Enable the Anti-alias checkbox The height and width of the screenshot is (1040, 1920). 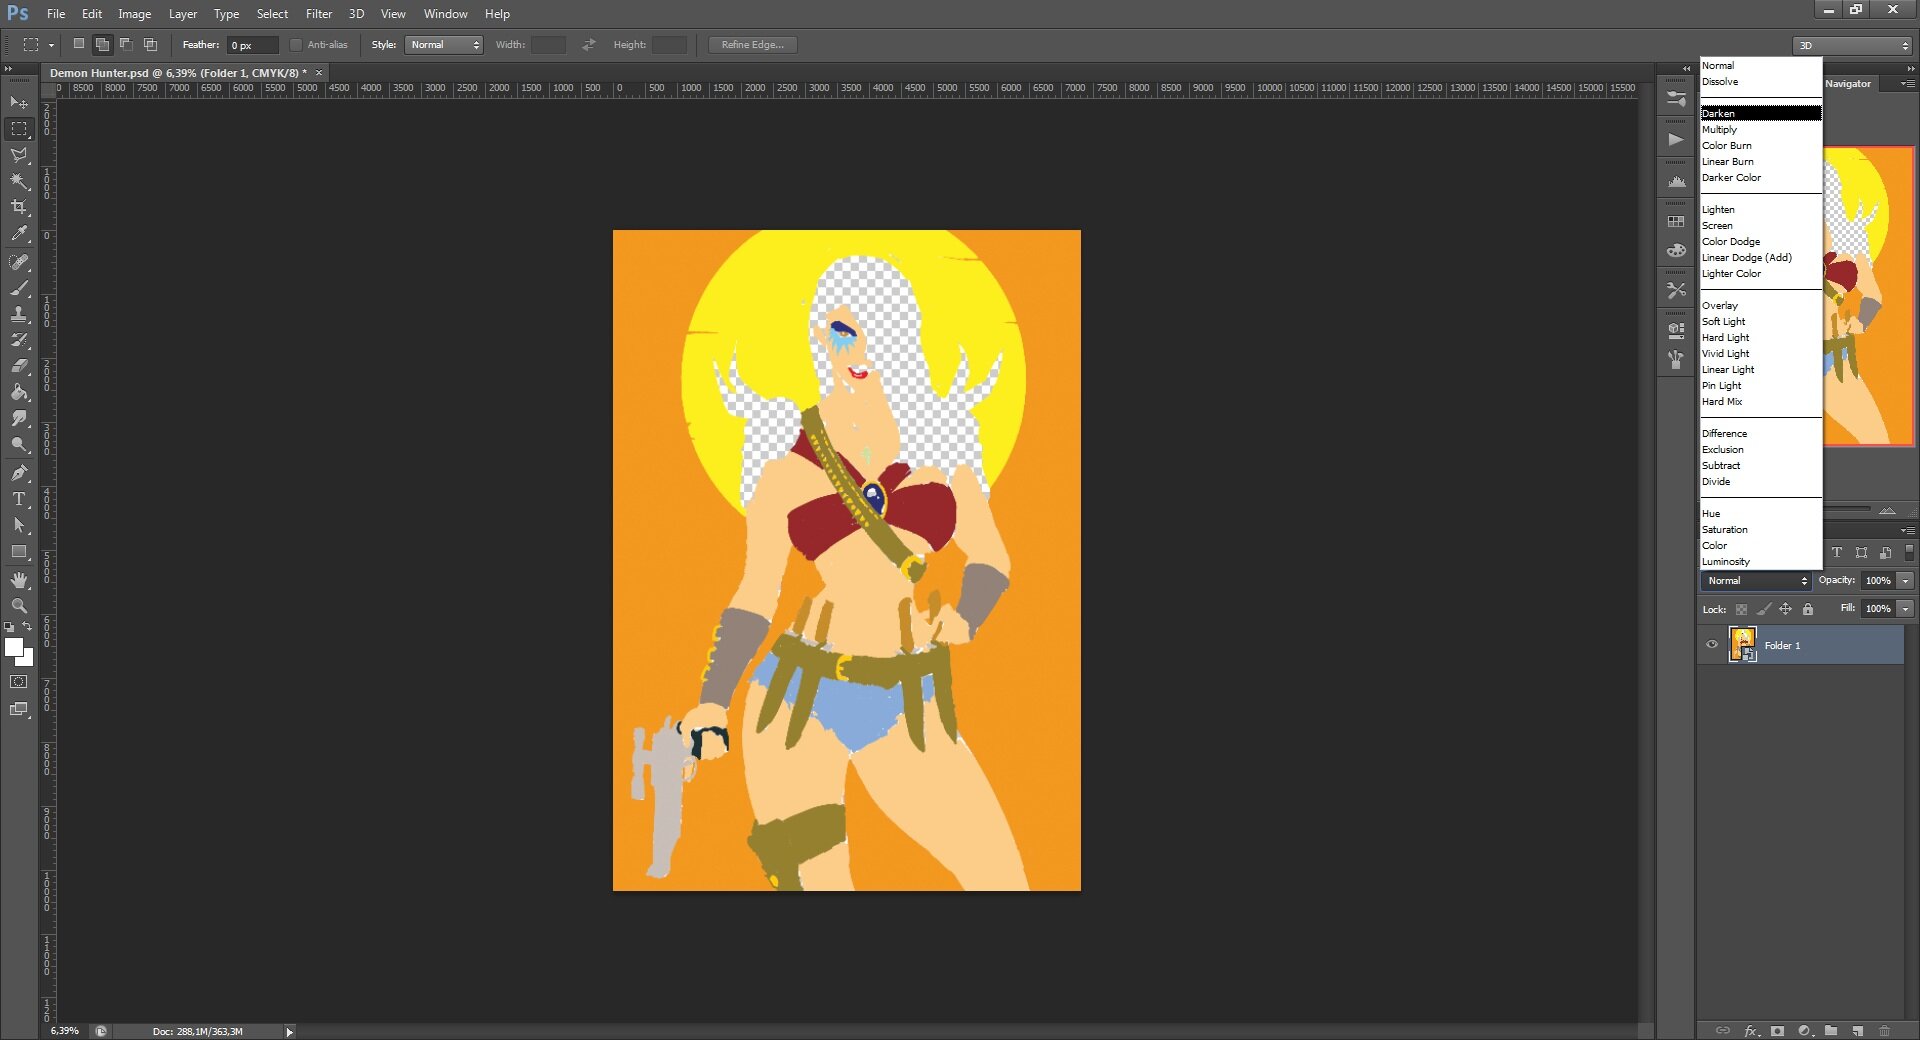296,45
